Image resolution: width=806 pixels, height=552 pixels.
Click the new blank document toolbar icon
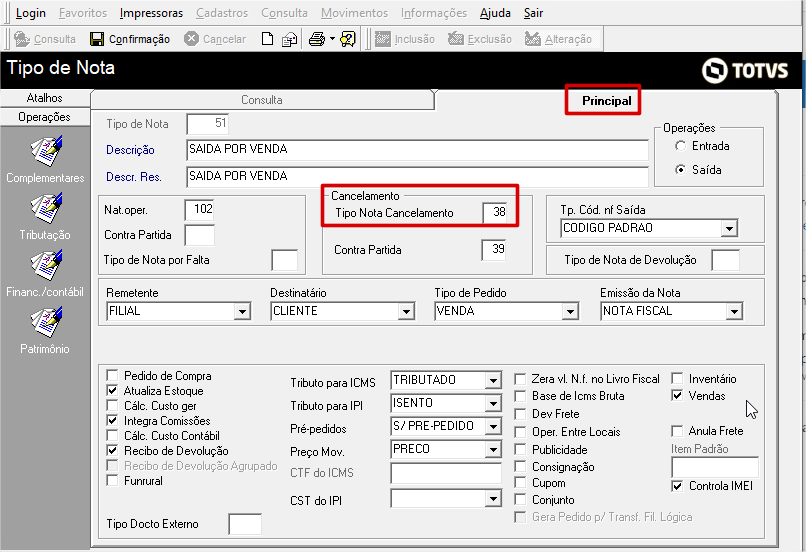tap(267, 39)
